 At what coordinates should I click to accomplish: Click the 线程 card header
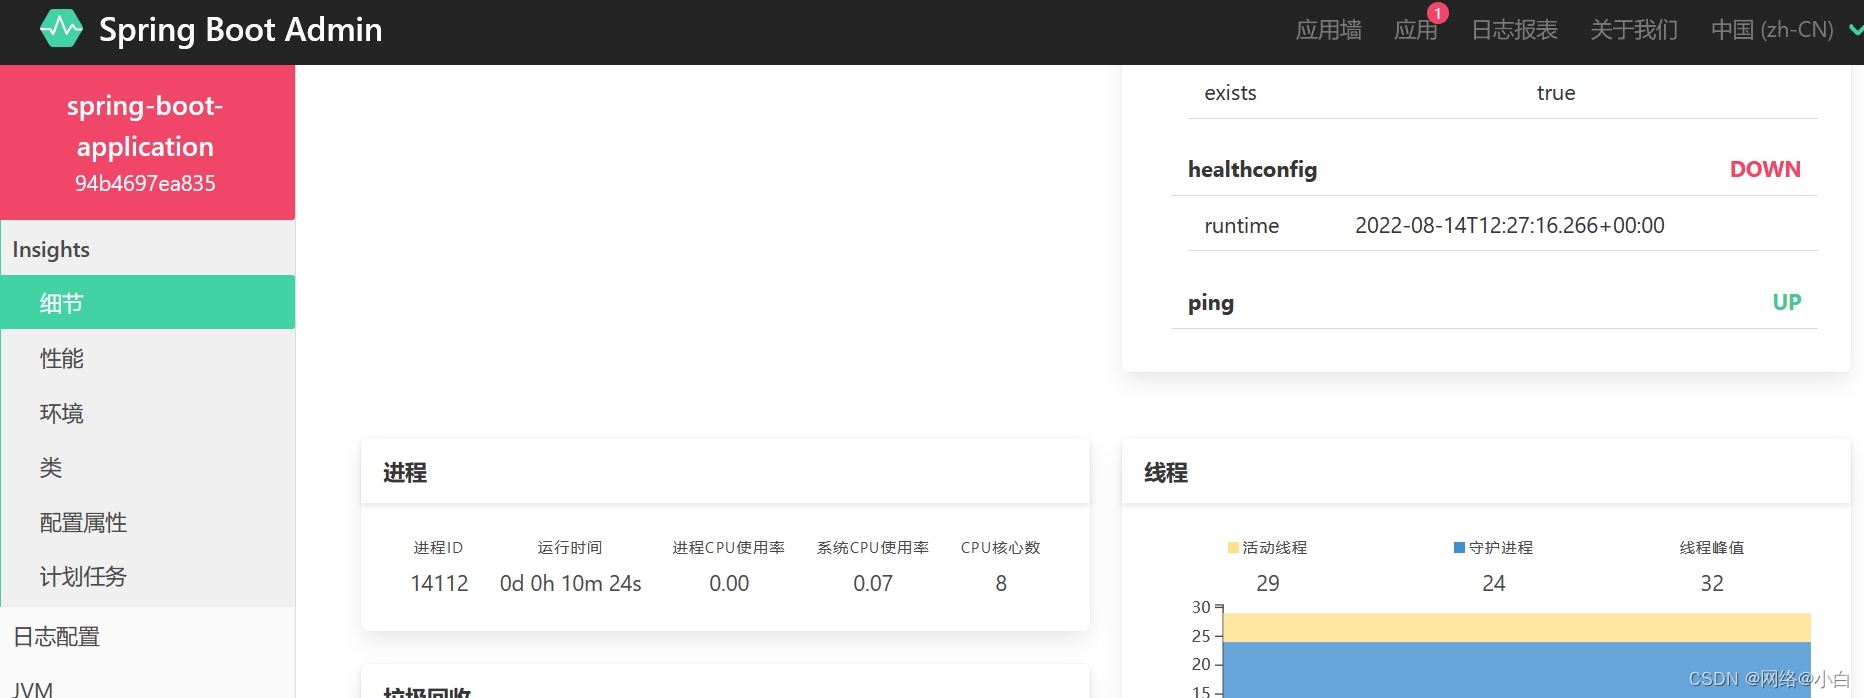pos(1486,472)
